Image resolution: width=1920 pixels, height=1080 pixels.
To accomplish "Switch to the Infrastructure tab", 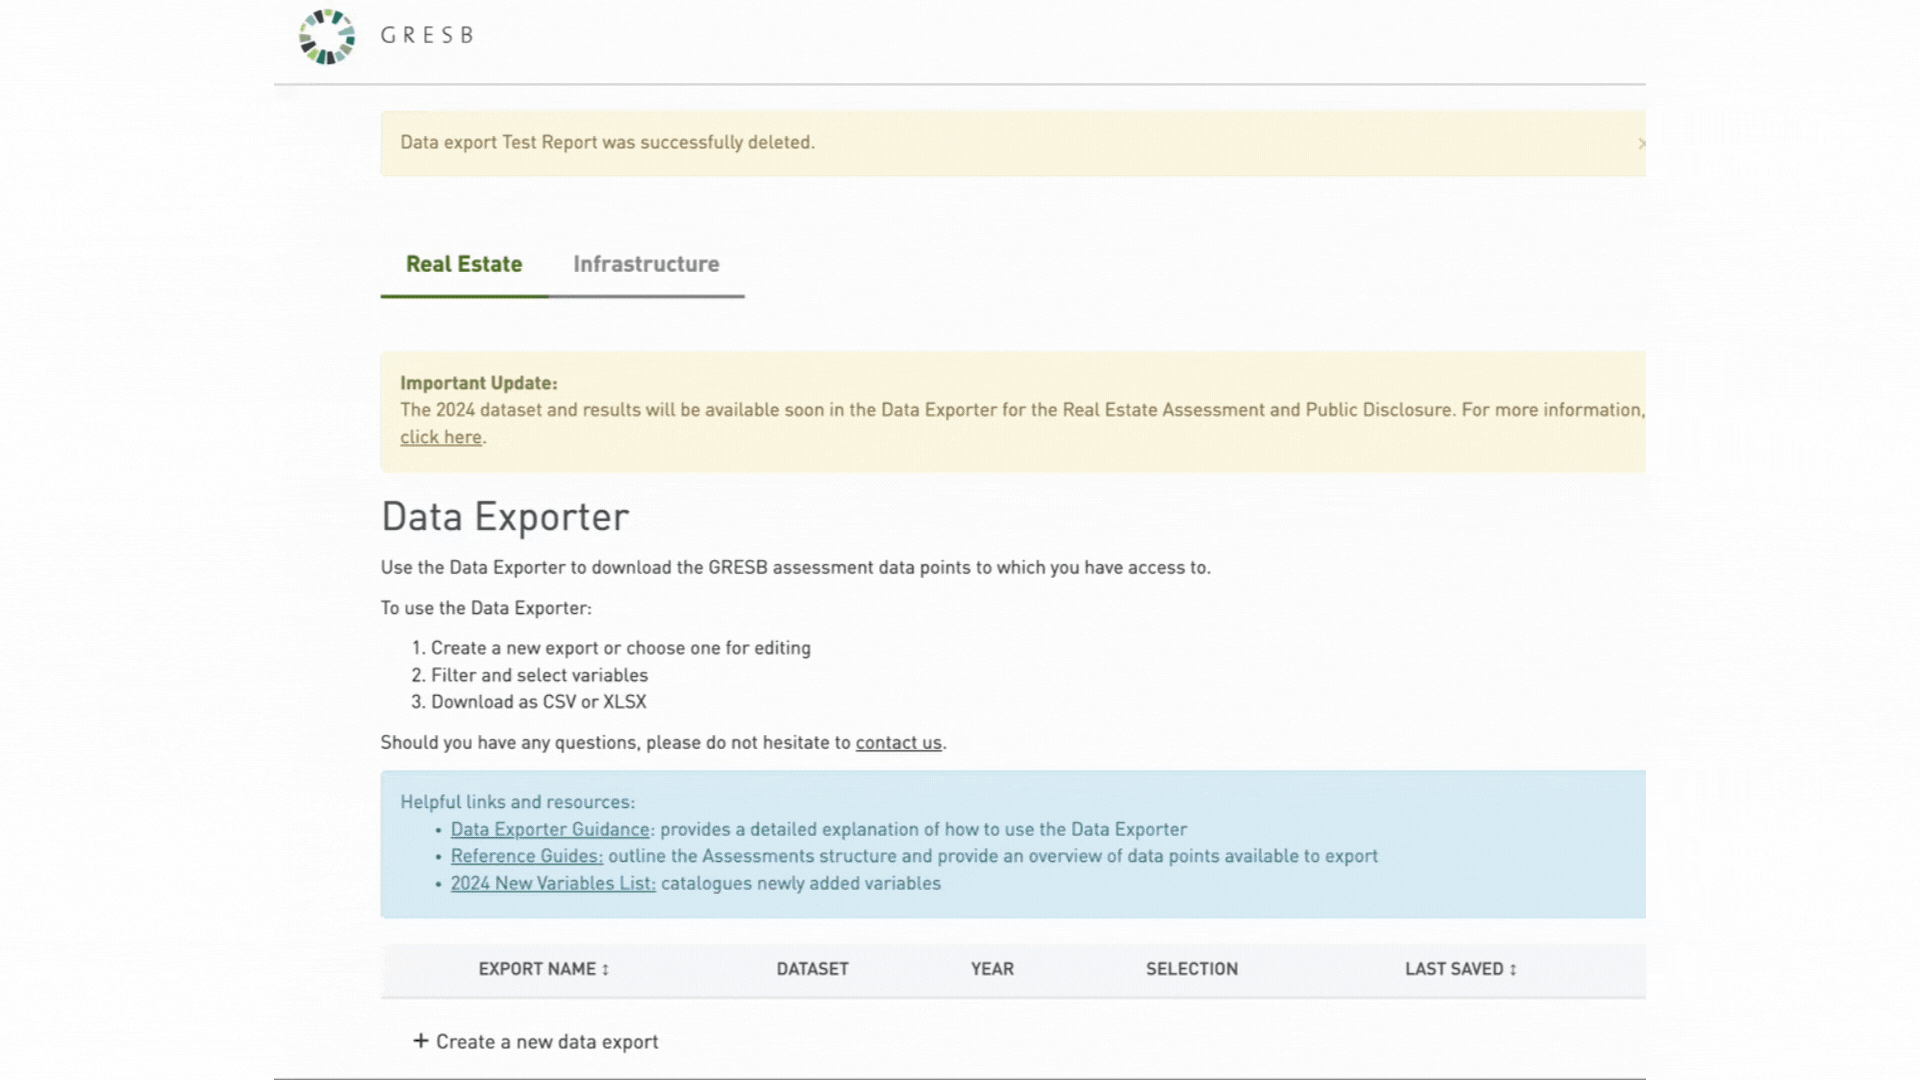I will pyautogui.click(x=646, y=264).
